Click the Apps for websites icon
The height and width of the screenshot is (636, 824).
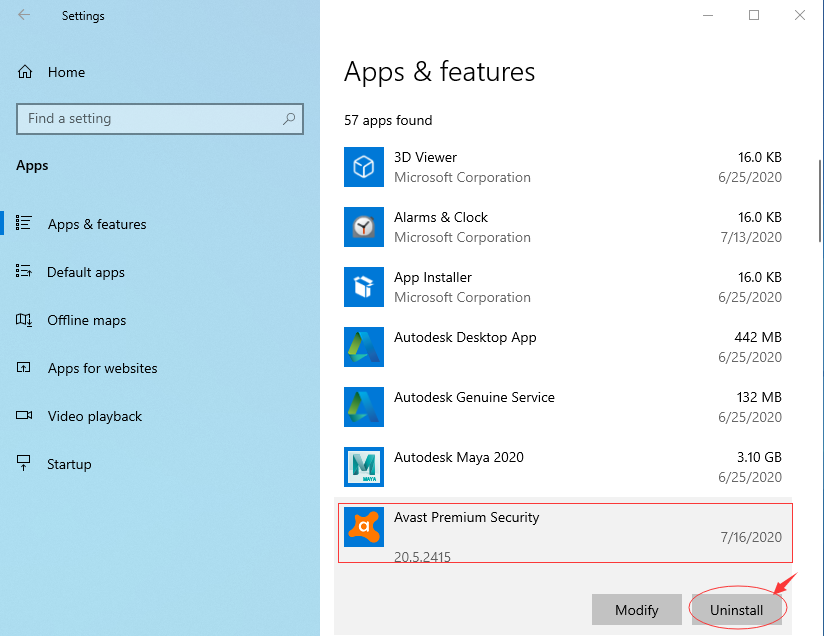click(24, 367)
